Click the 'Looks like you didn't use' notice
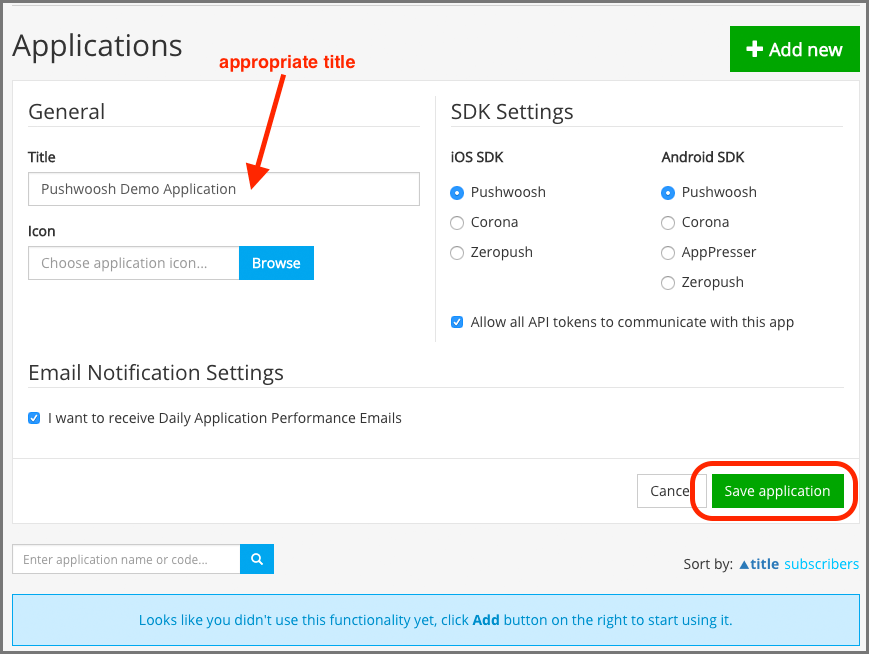Viewport: 869px width, 654px height. tap(436, 620)
